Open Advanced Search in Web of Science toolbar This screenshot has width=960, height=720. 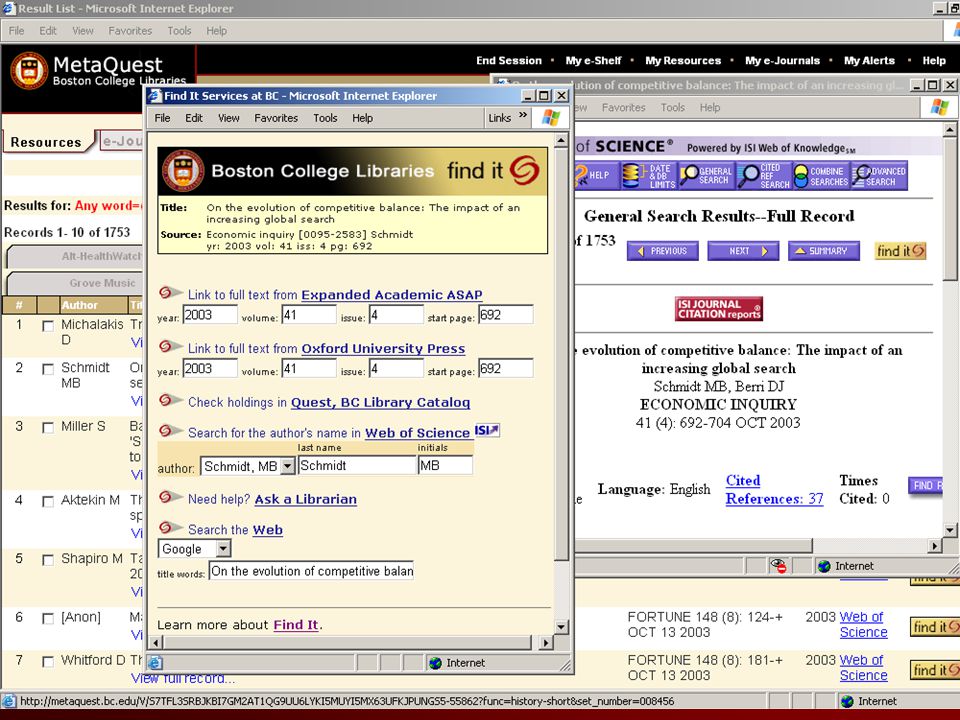click(x=879, y=176)
